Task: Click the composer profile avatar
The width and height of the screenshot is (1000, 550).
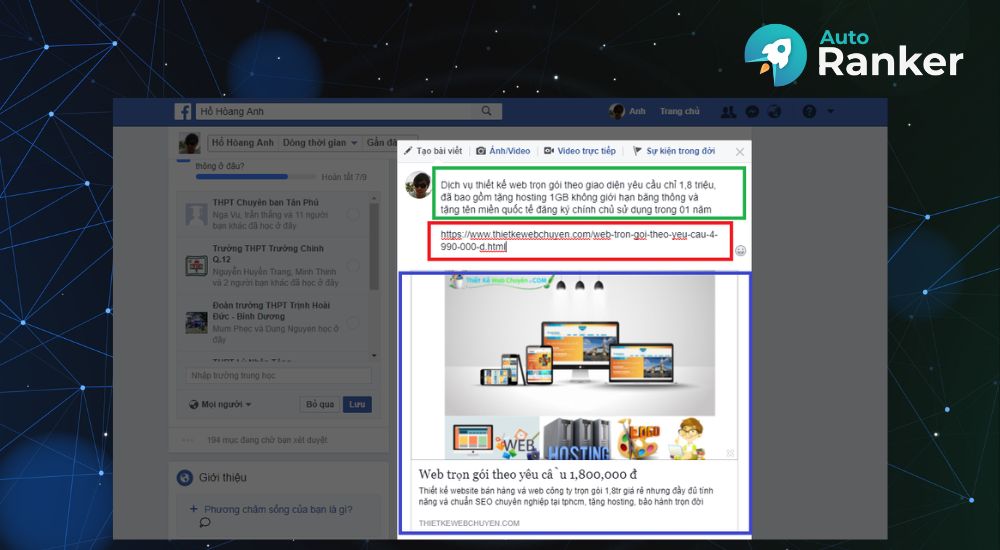Action: click(418, 185)
